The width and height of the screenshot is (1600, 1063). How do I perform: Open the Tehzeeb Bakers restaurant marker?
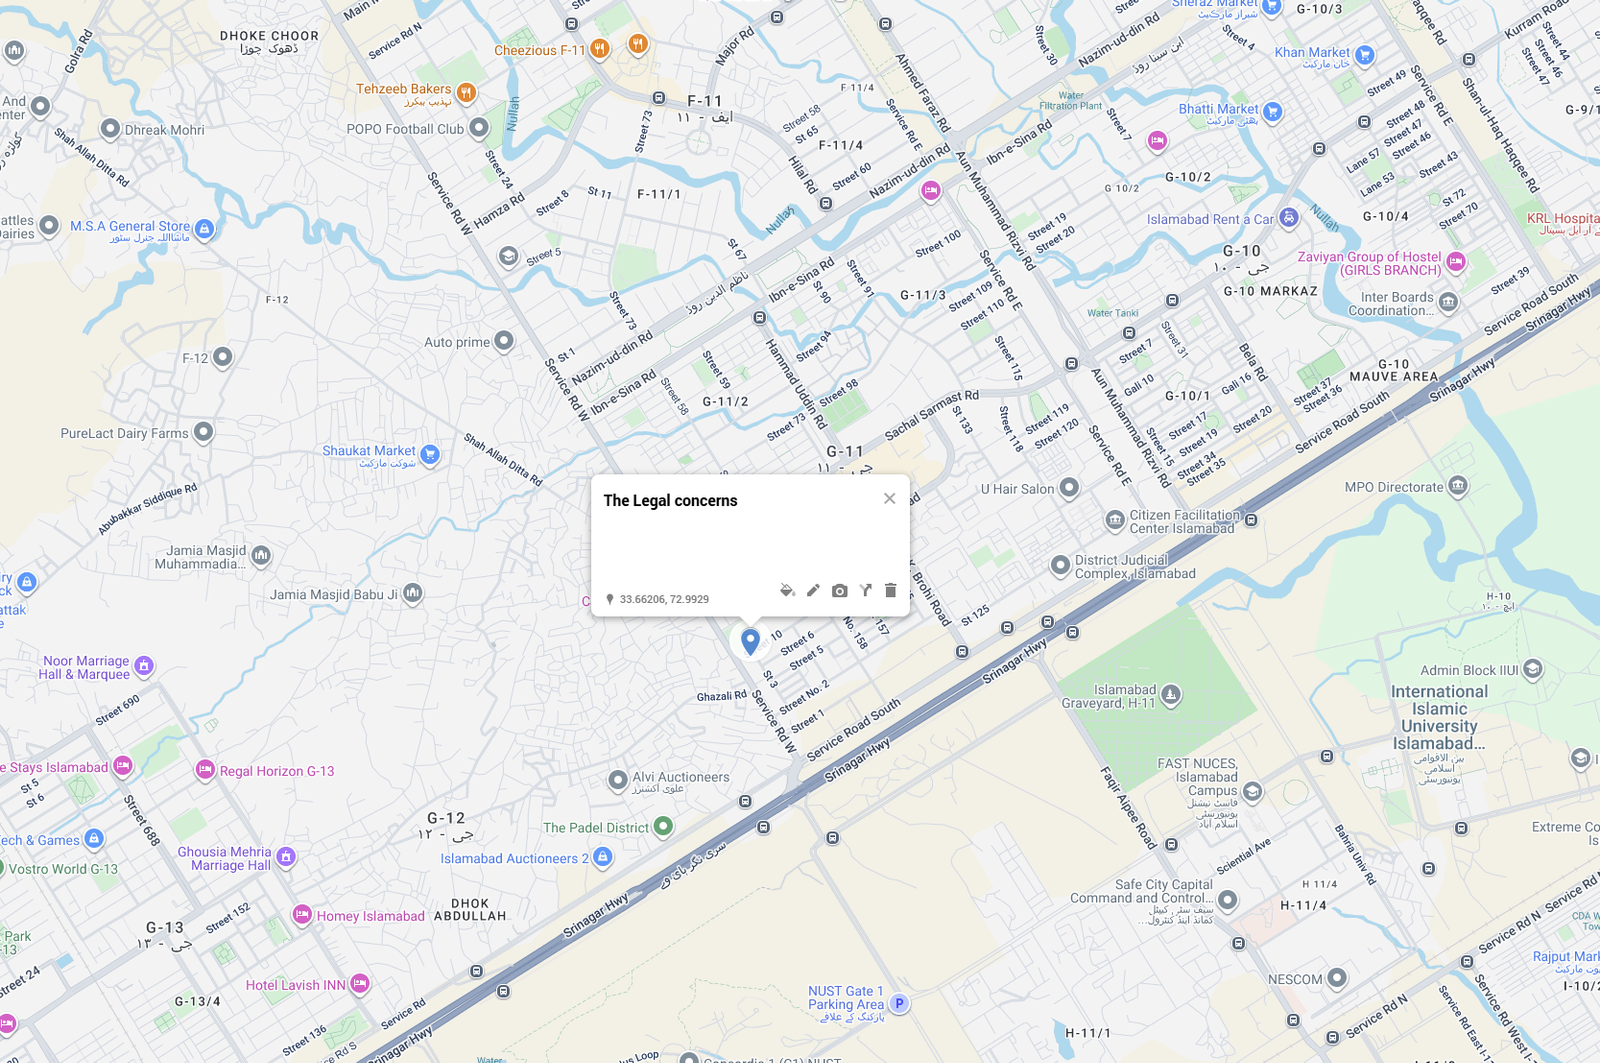coord(465,92)
